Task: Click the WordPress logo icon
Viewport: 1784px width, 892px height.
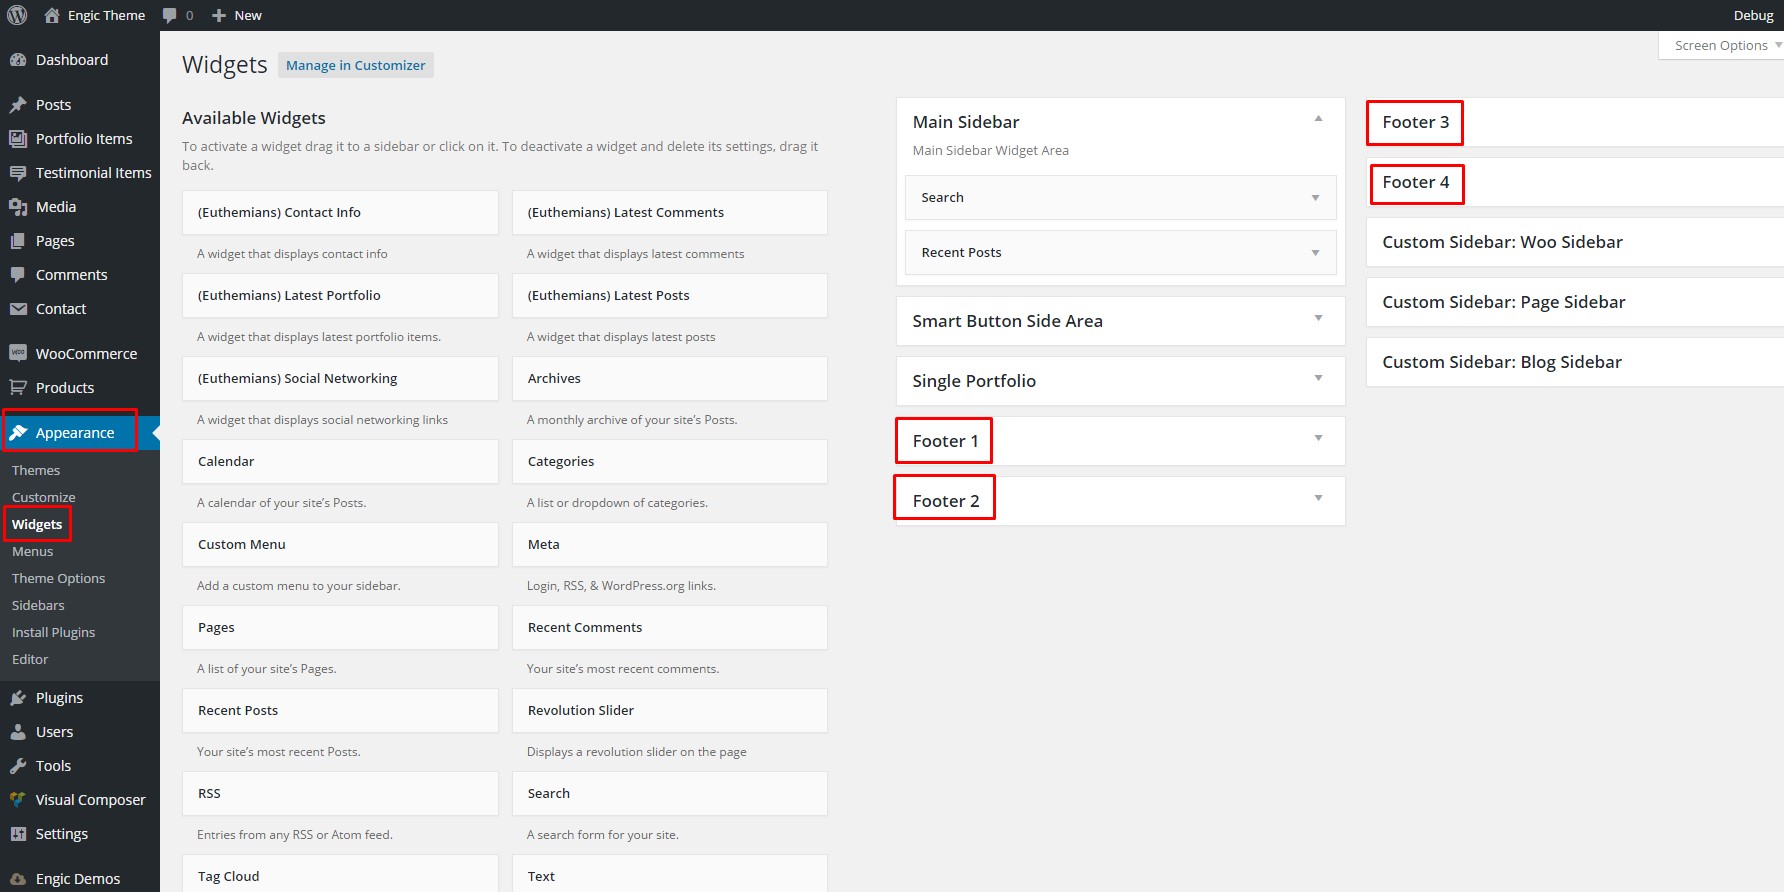Action: pos(17,15)
